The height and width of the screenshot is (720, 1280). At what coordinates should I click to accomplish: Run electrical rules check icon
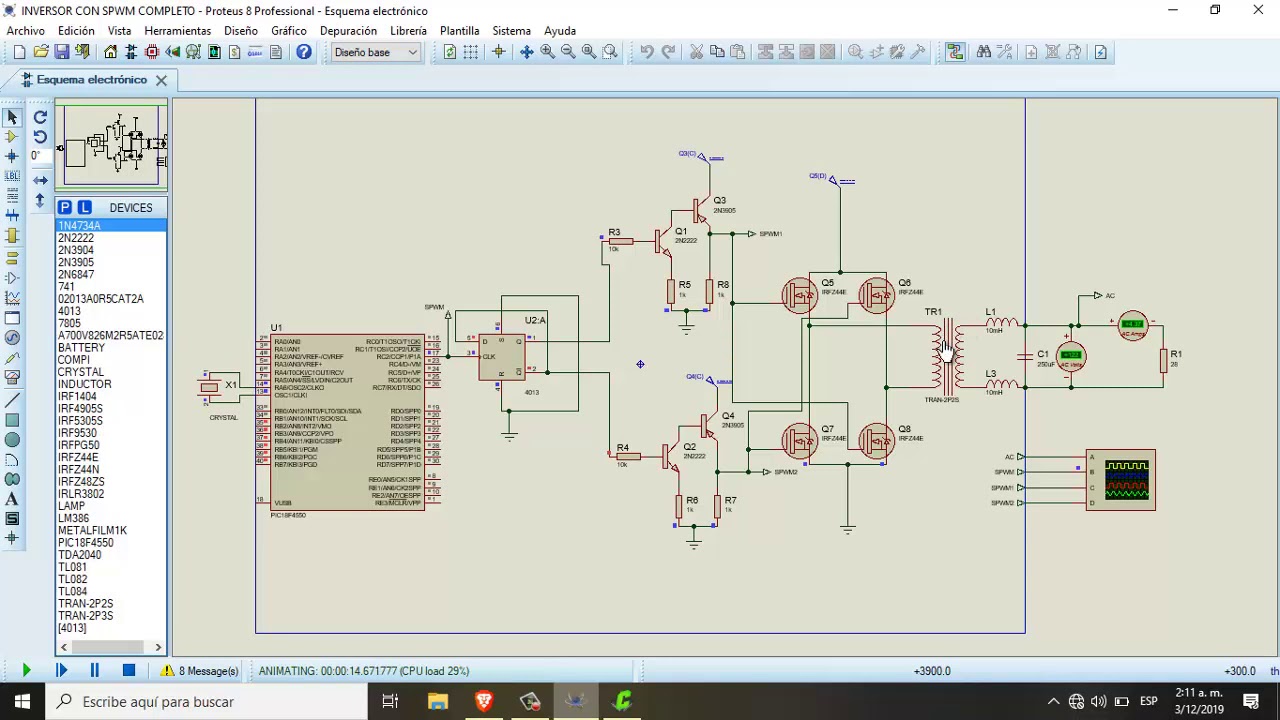pos(1101,52)
